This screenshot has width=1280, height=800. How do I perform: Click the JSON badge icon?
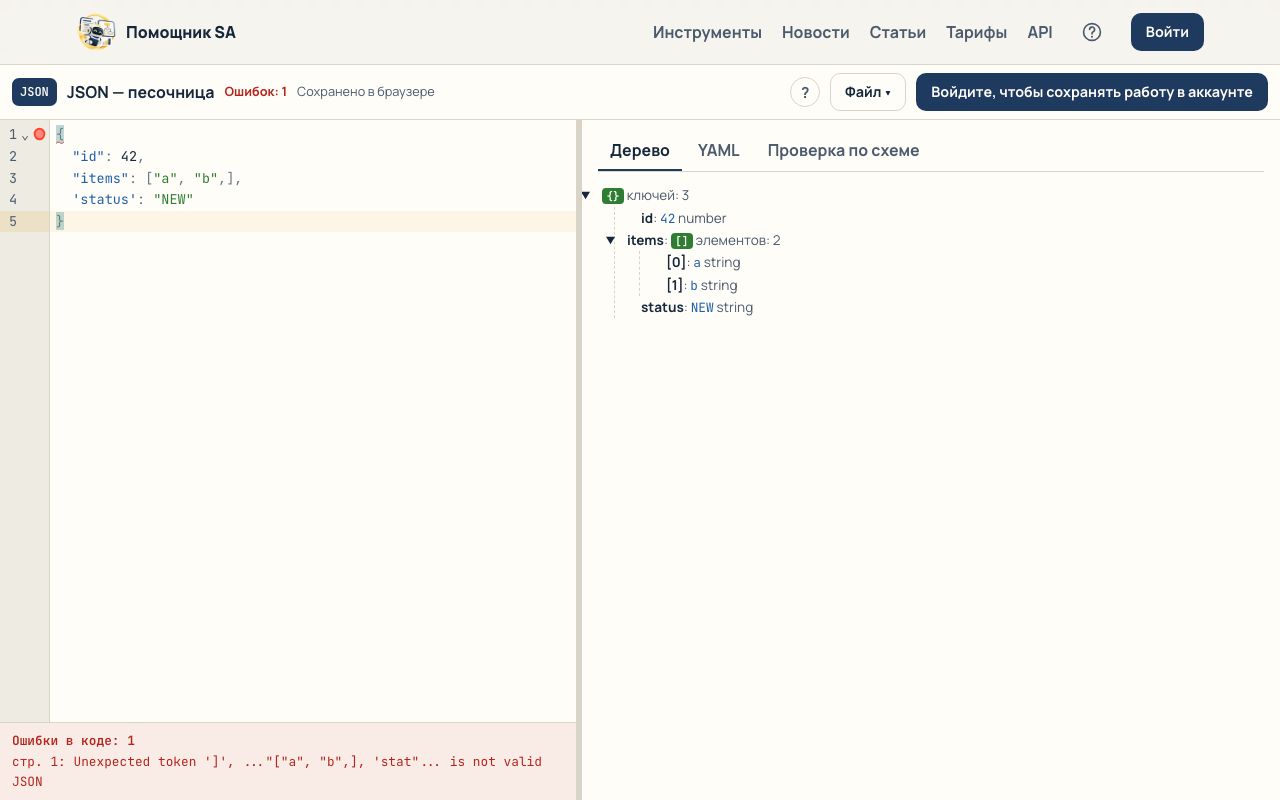[x=34, y=92]
